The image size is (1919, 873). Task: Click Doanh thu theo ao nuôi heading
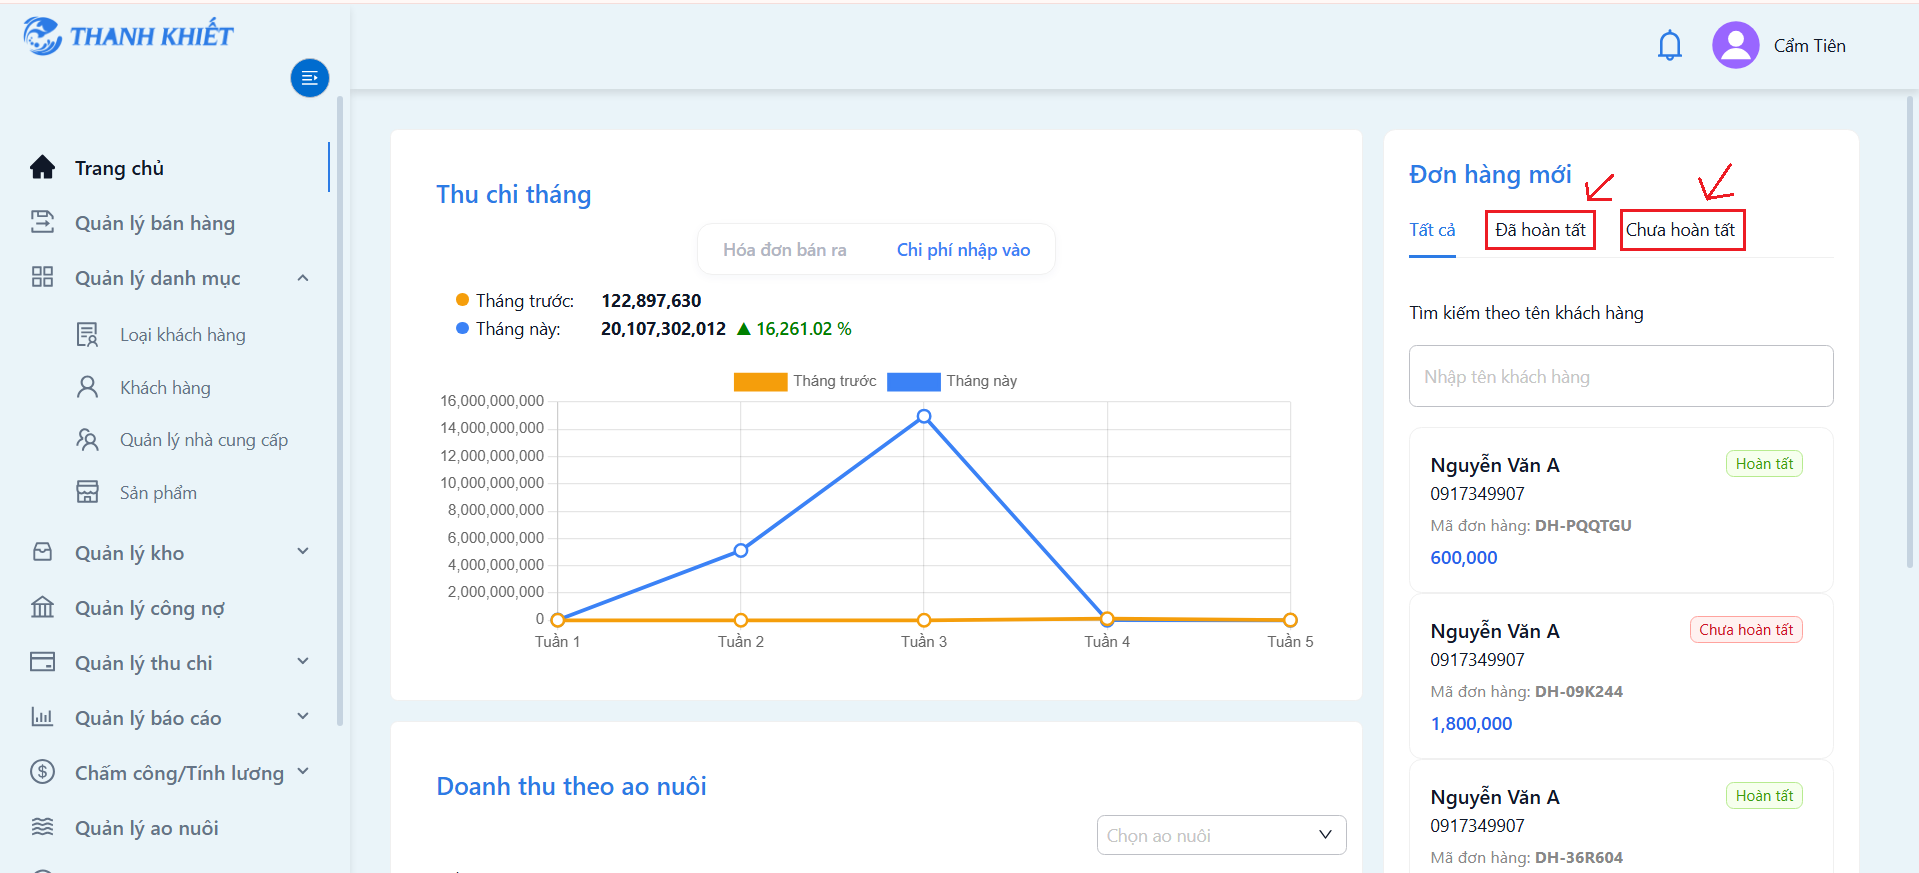pyautogui.click(x=571, y=787)
